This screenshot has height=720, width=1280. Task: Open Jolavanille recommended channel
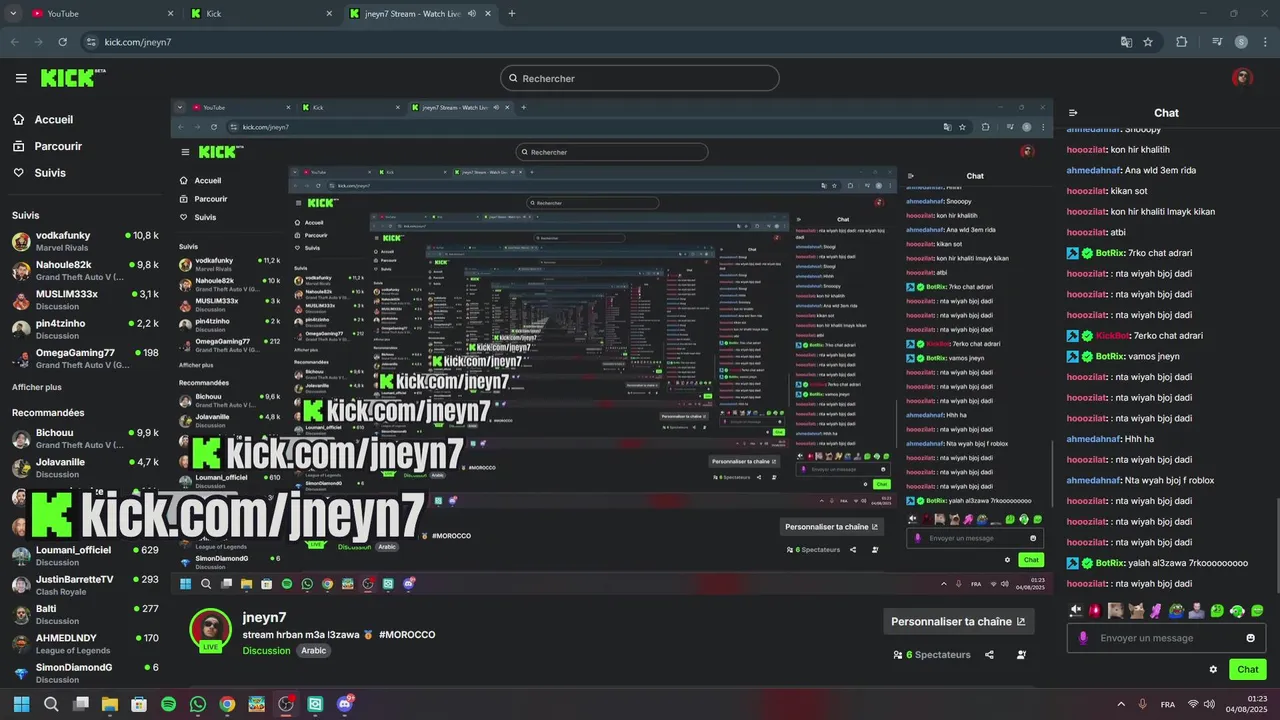point(85,467)
